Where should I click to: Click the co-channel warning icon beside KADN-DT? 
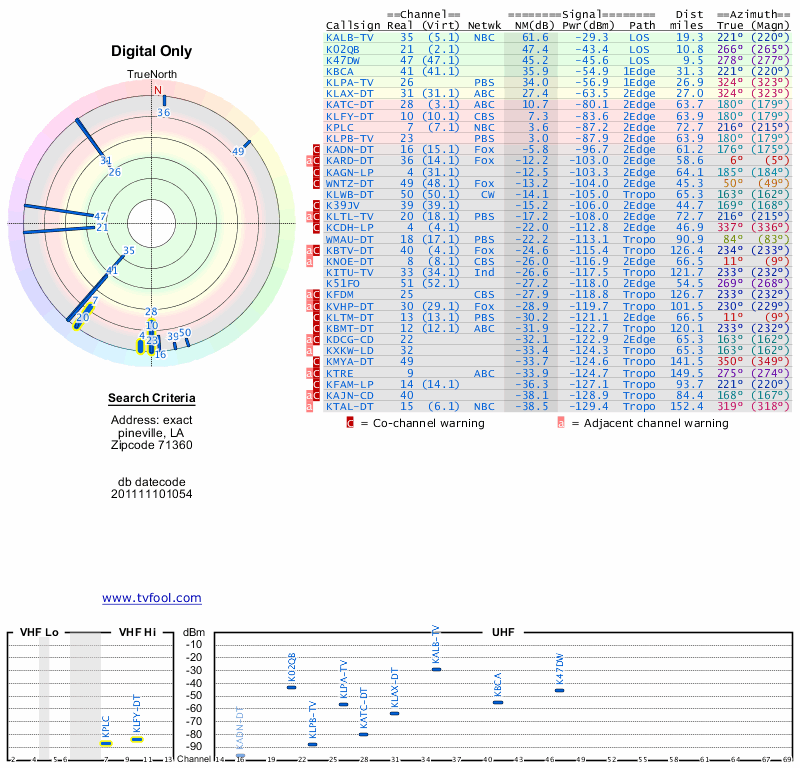318,149
